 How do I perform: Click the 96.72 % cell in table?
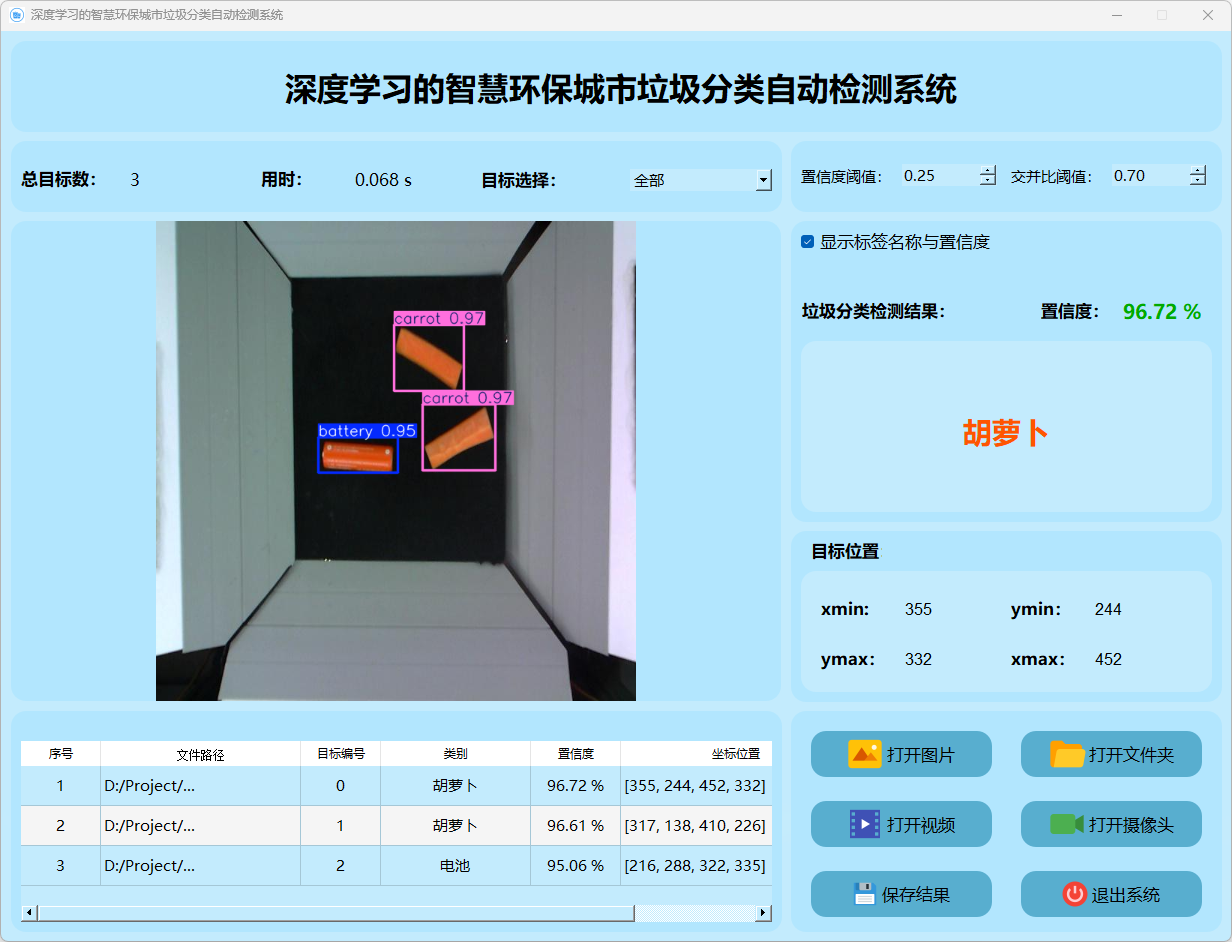[x=575, y=786]
